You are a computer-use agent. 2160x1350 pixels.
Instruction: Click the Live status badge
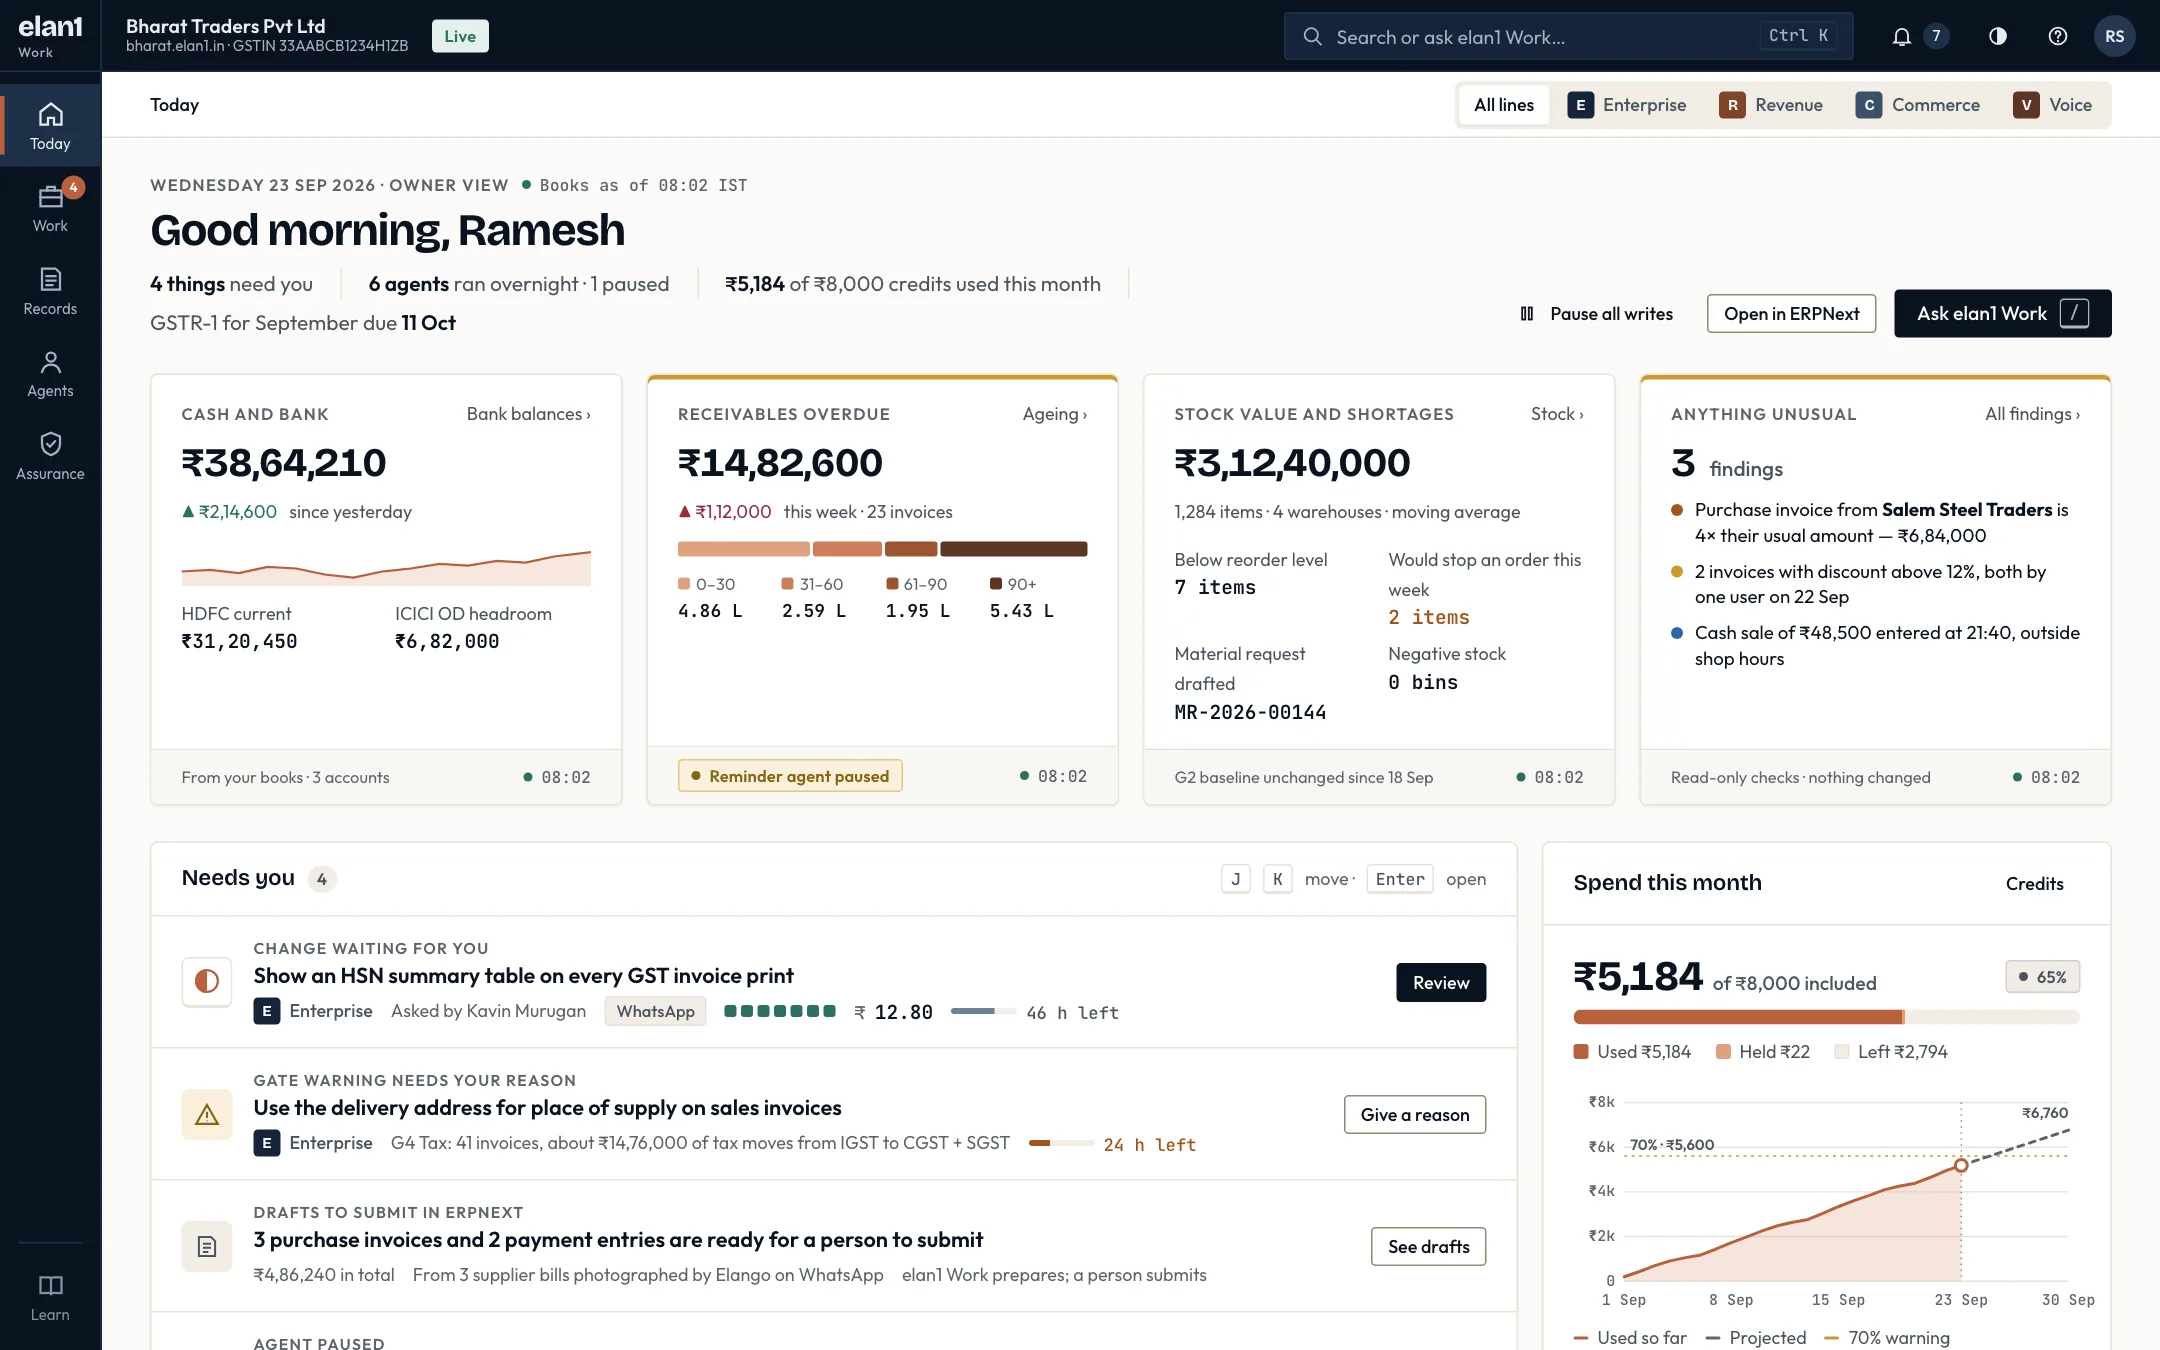460,36
